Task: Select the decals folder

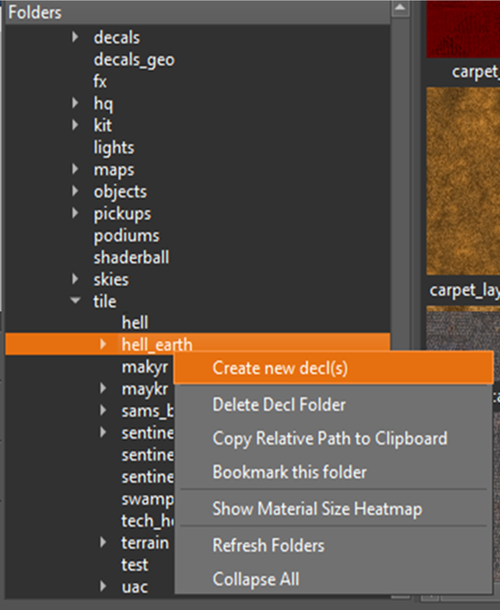Action: (116, 37)
